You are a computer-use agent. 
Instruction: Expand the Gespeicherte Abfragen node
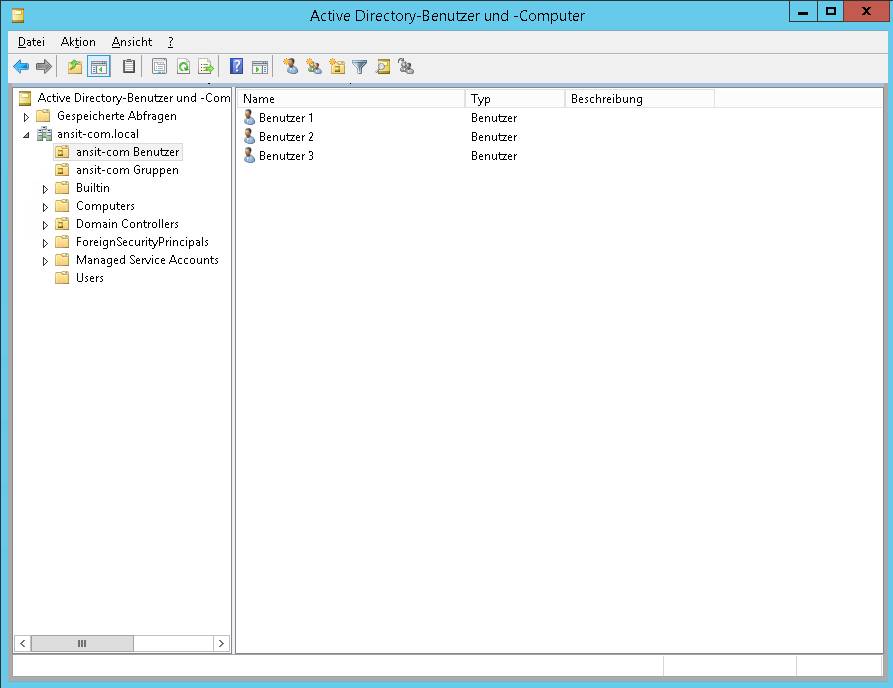pyautogui.click(x=27, y=117)
